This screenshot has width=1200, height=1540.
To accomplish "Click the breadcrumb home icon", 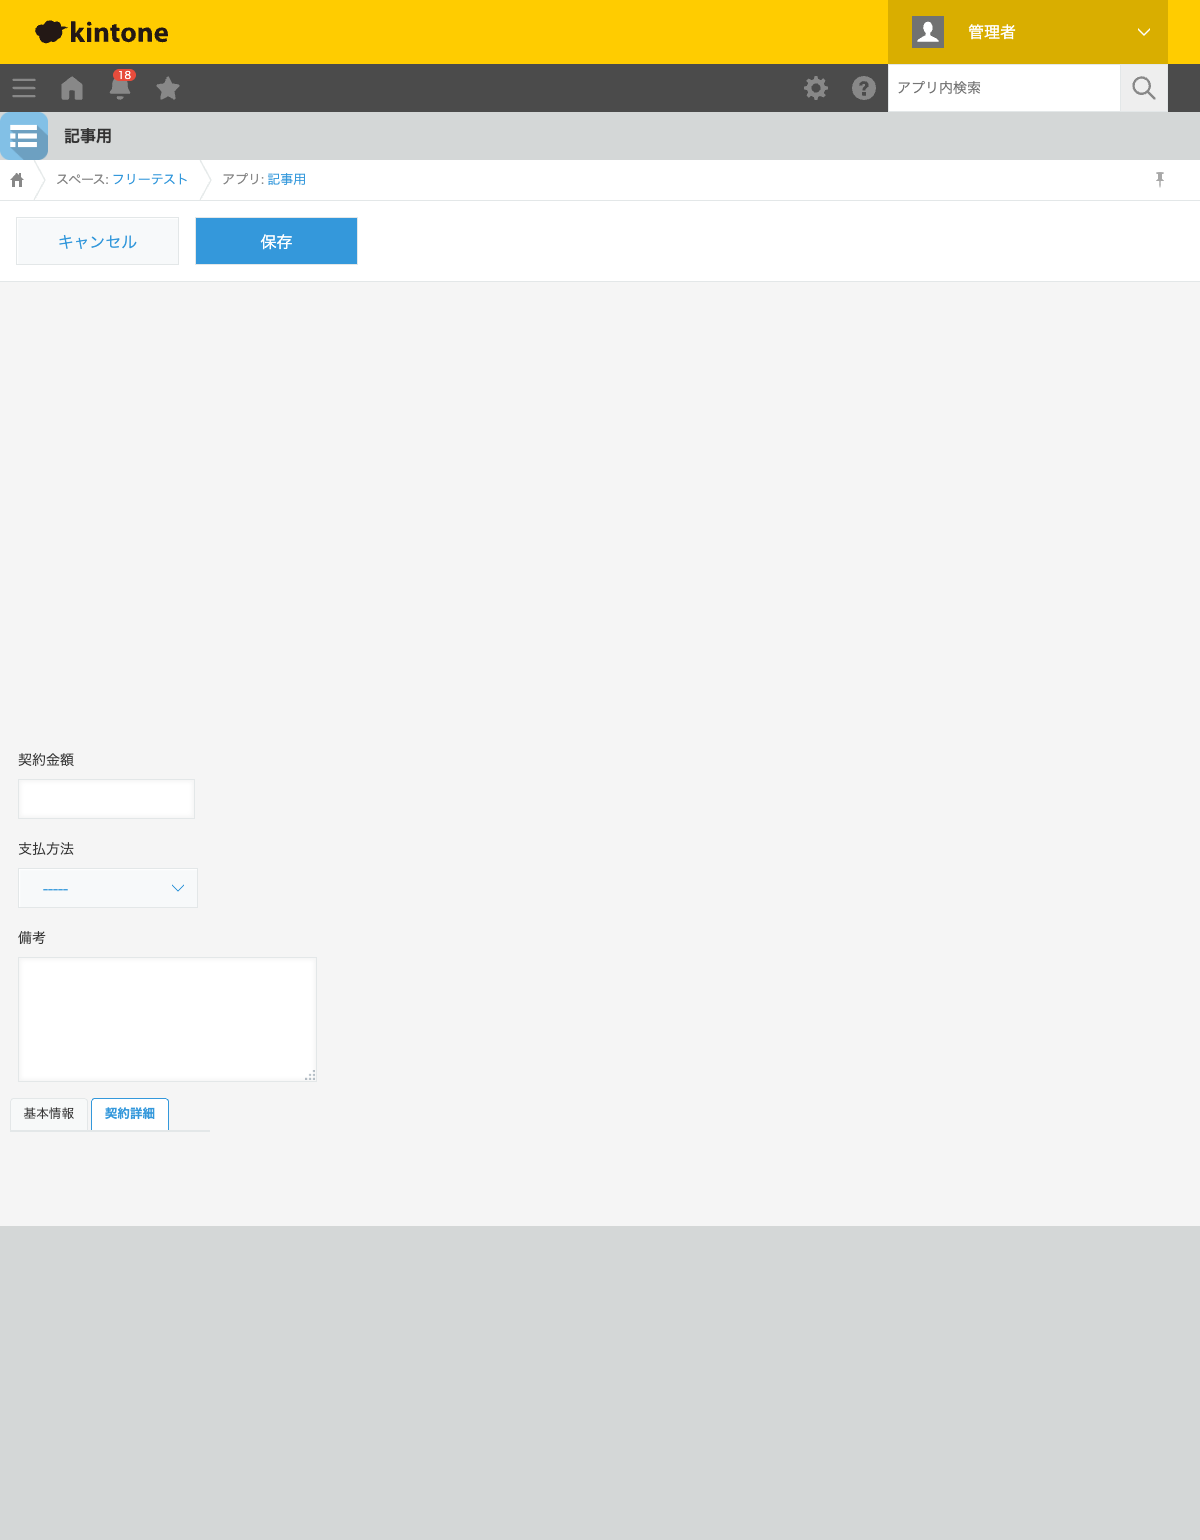I will [x=17, y=180].
